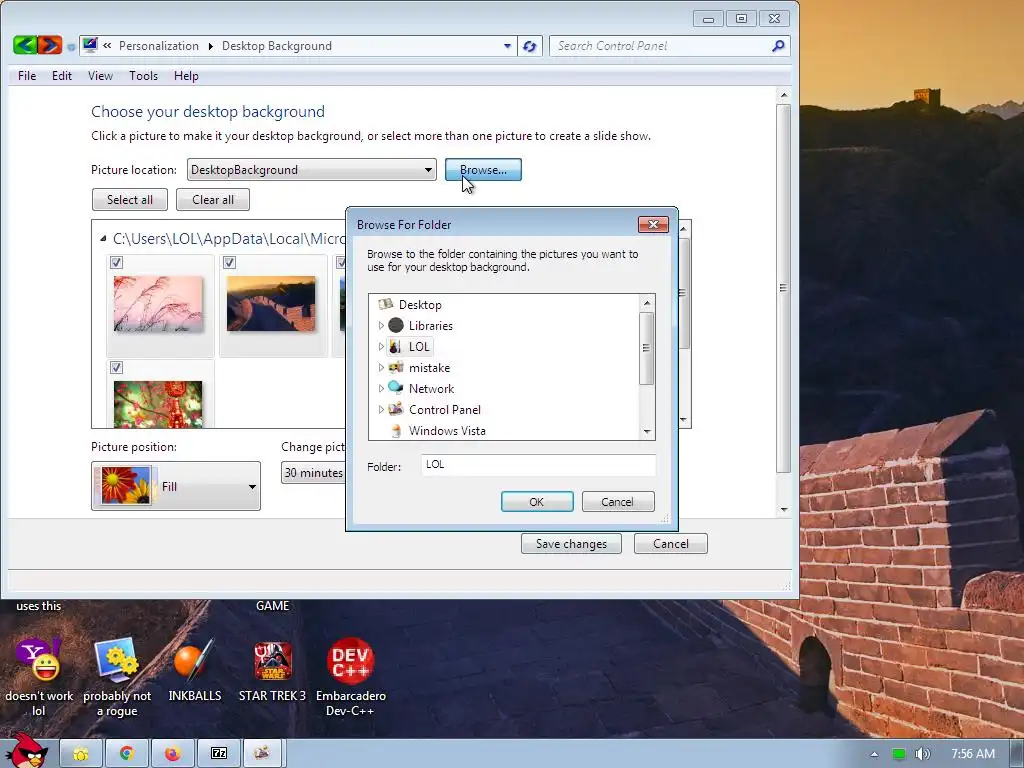This screenshot has height=768, width=1024.
Task: Open the 30 minutes interval dropdown
Action: pos(313,473)
